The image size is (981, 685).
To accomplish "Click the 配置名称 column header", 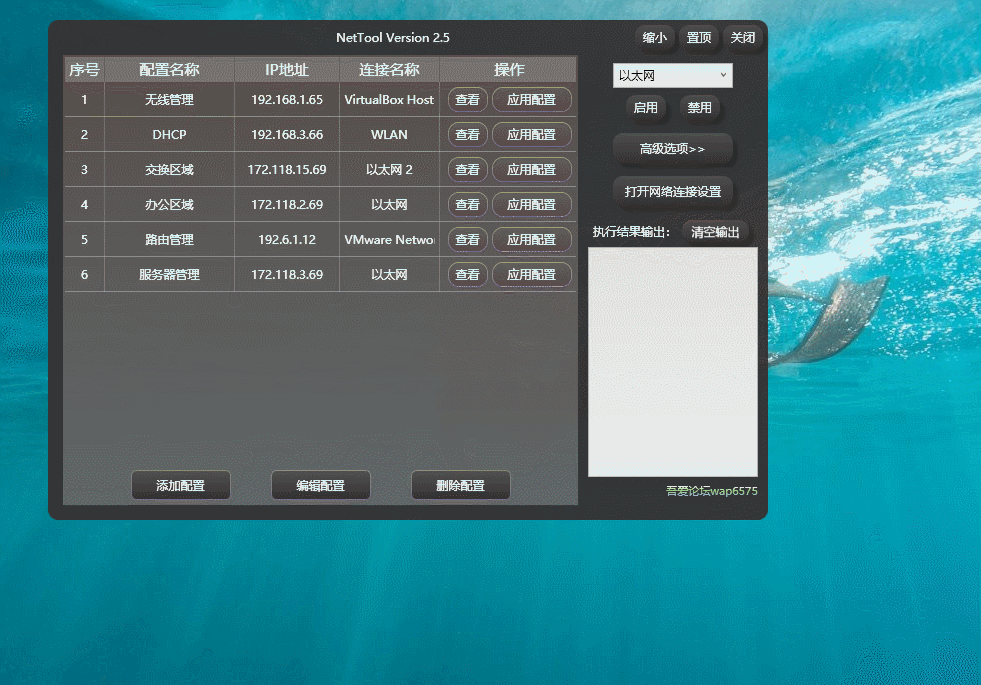I will (x=169, y=69).
